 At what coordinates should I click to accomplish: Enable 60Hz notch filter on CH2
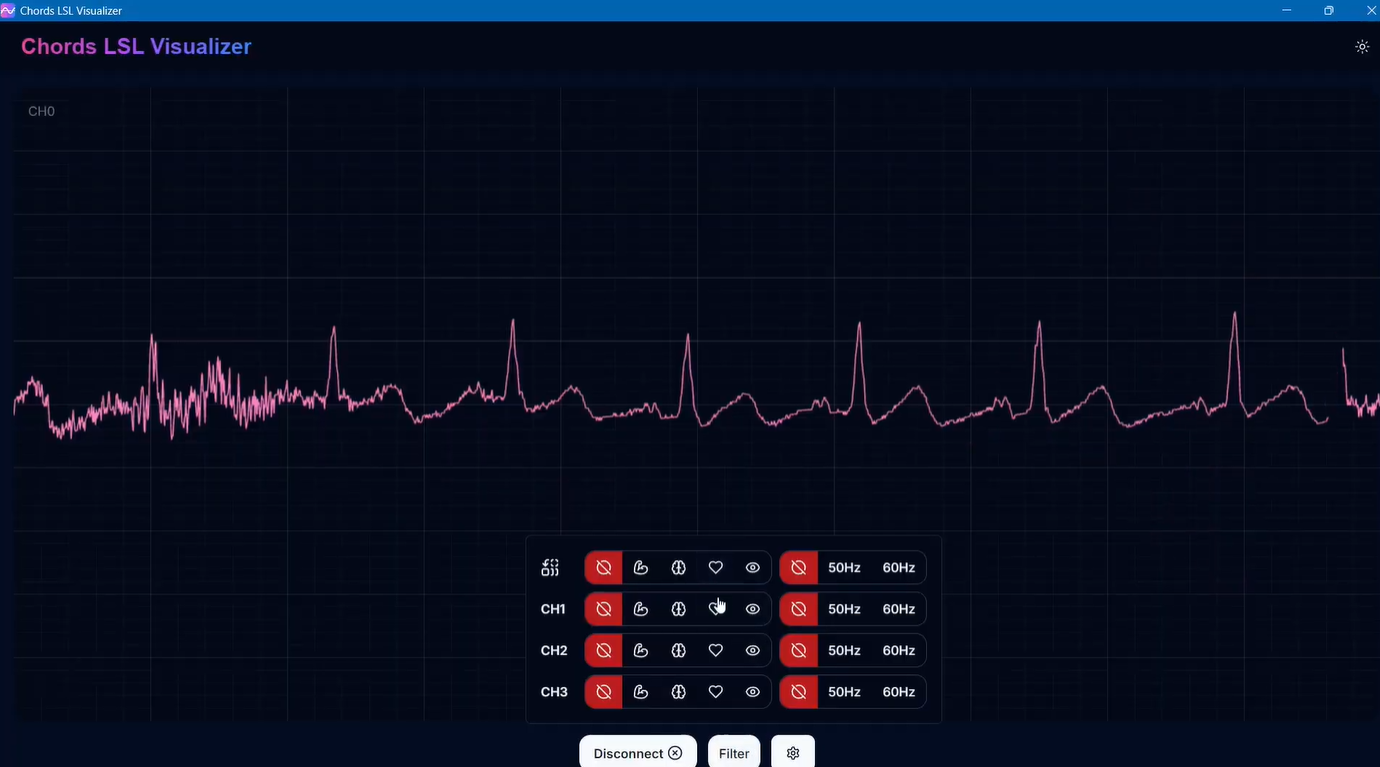pyautogui.click(x=898, y=651)
